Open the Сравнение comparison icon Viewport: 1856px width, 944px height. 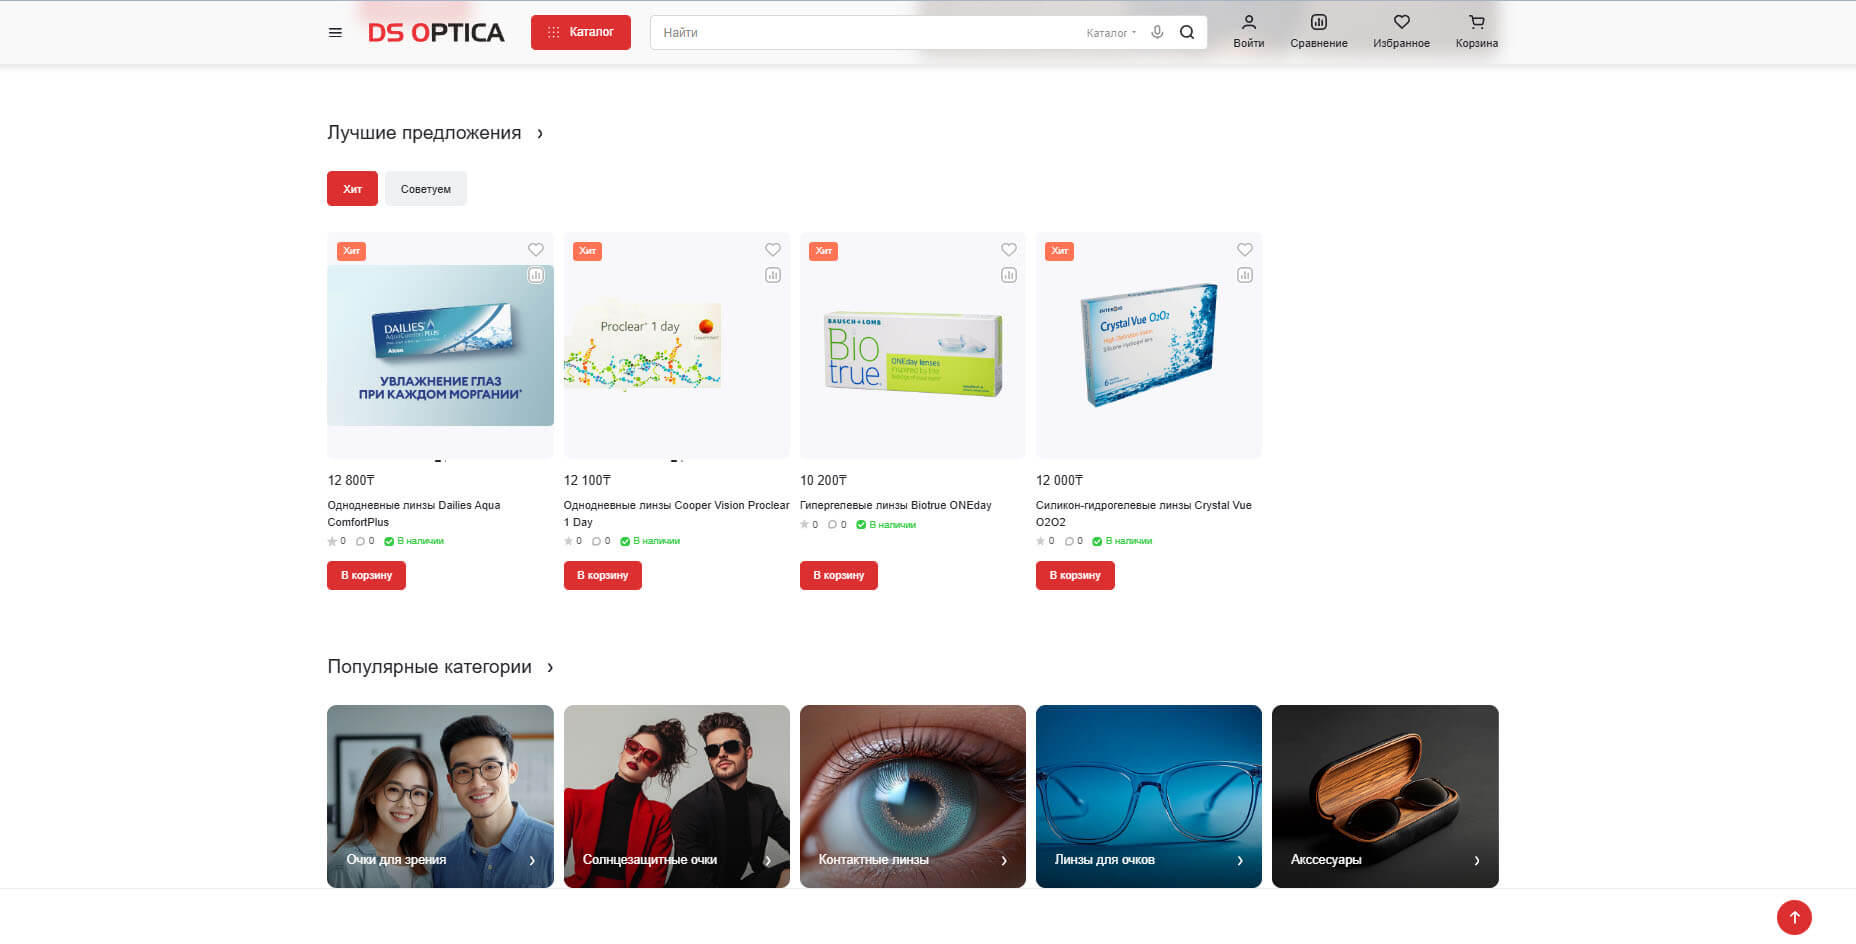pyautogui.click(x=1318, y=31)
